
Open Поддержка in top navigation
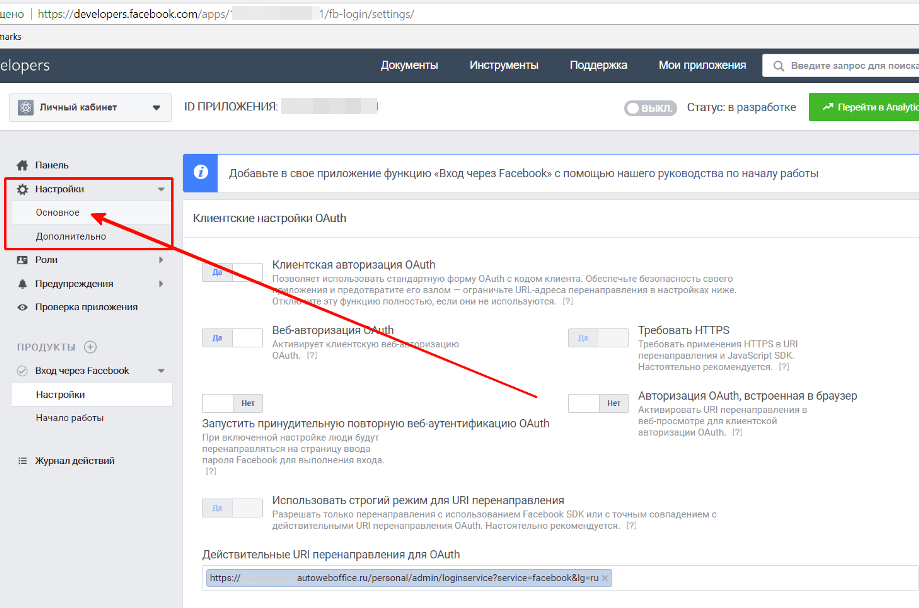[598, 66]
